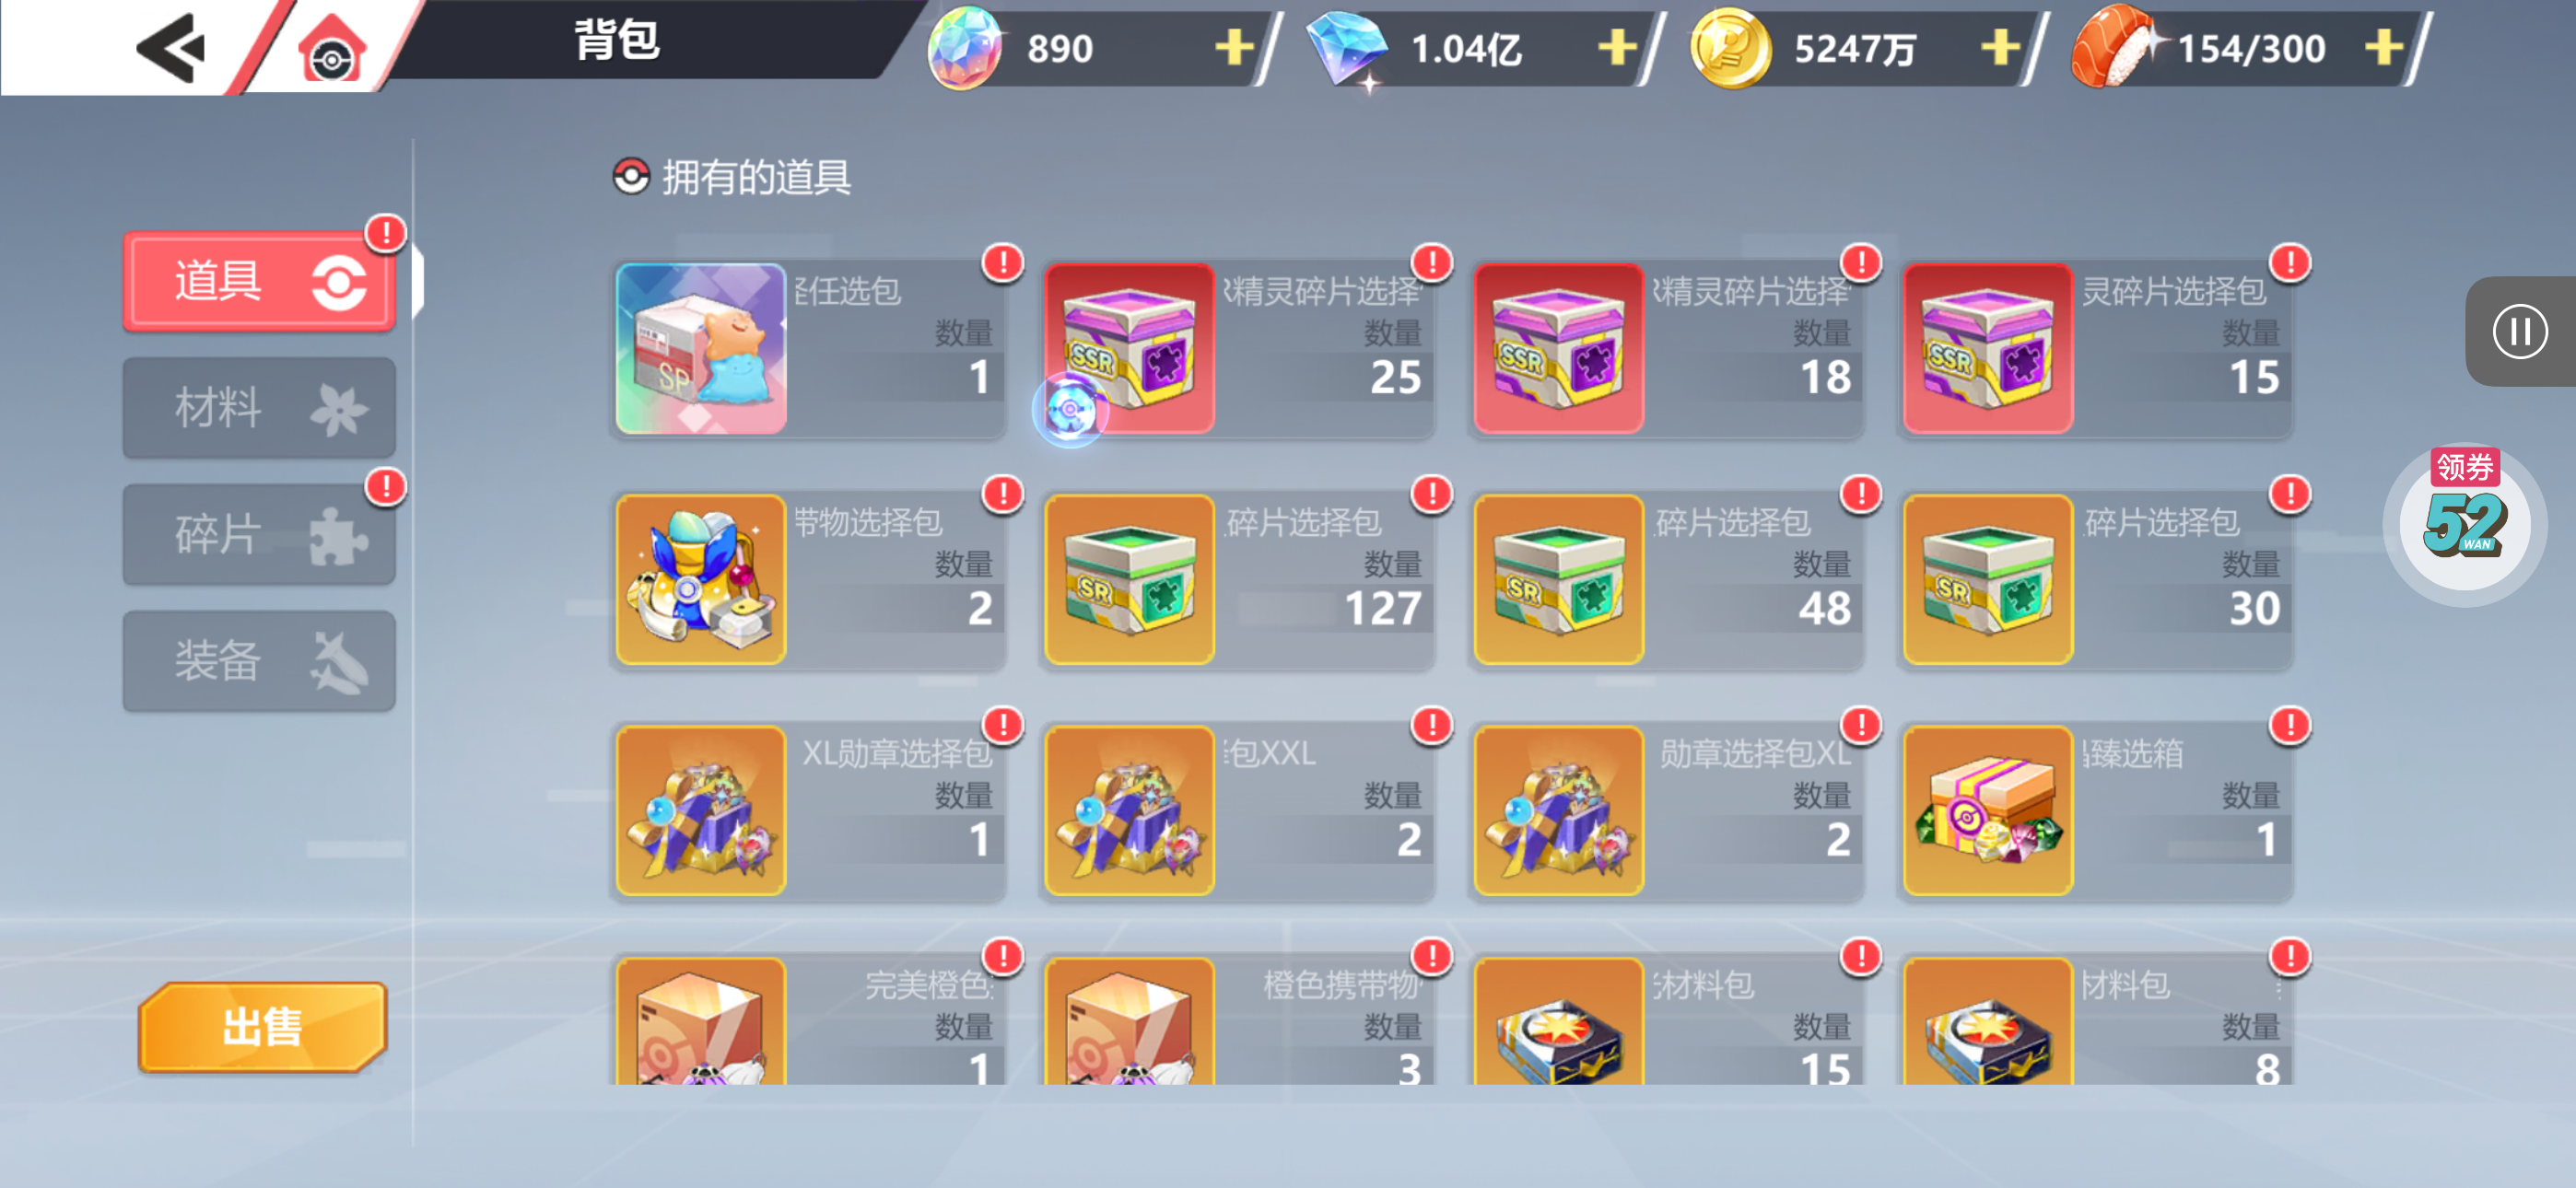Add gold coins with the plus icon
2576x1188 pixels.
point(2000,47)
